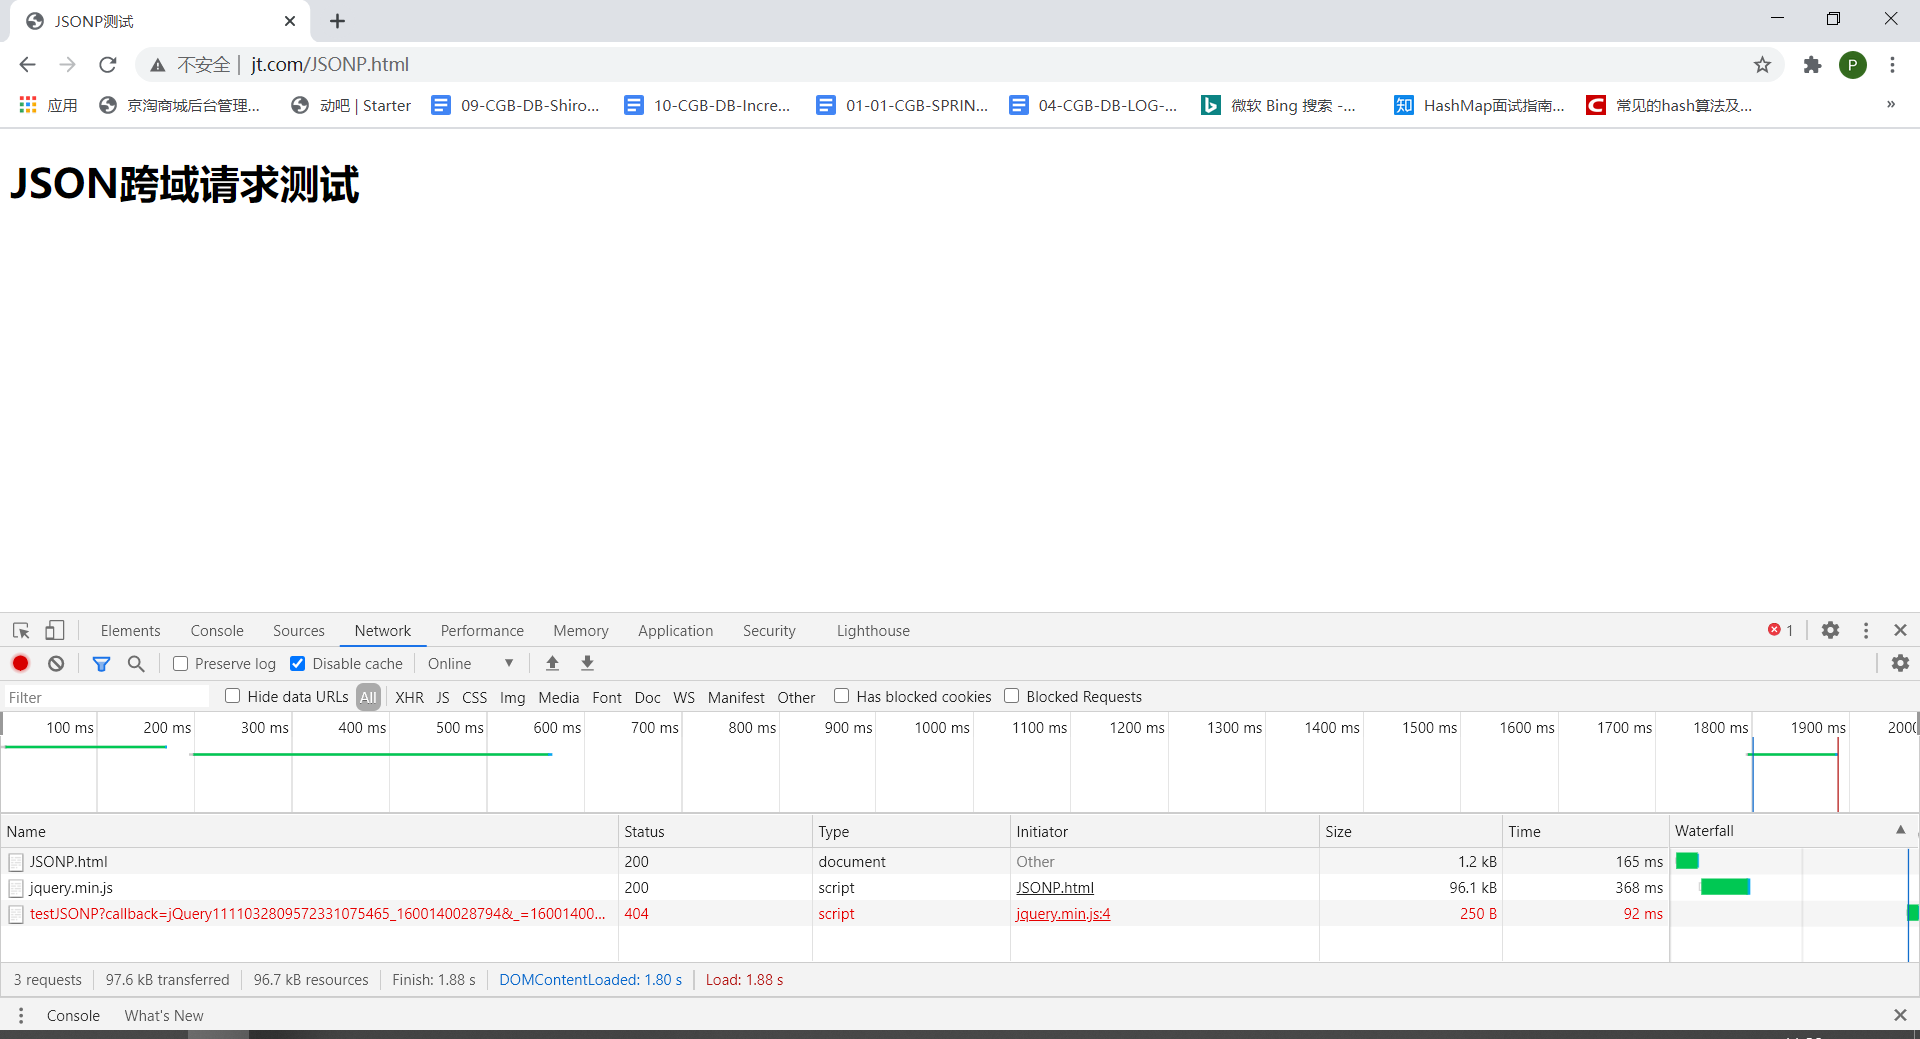Filter requests by Doc
The image size is (1920, 1039).
pos(647,697)
